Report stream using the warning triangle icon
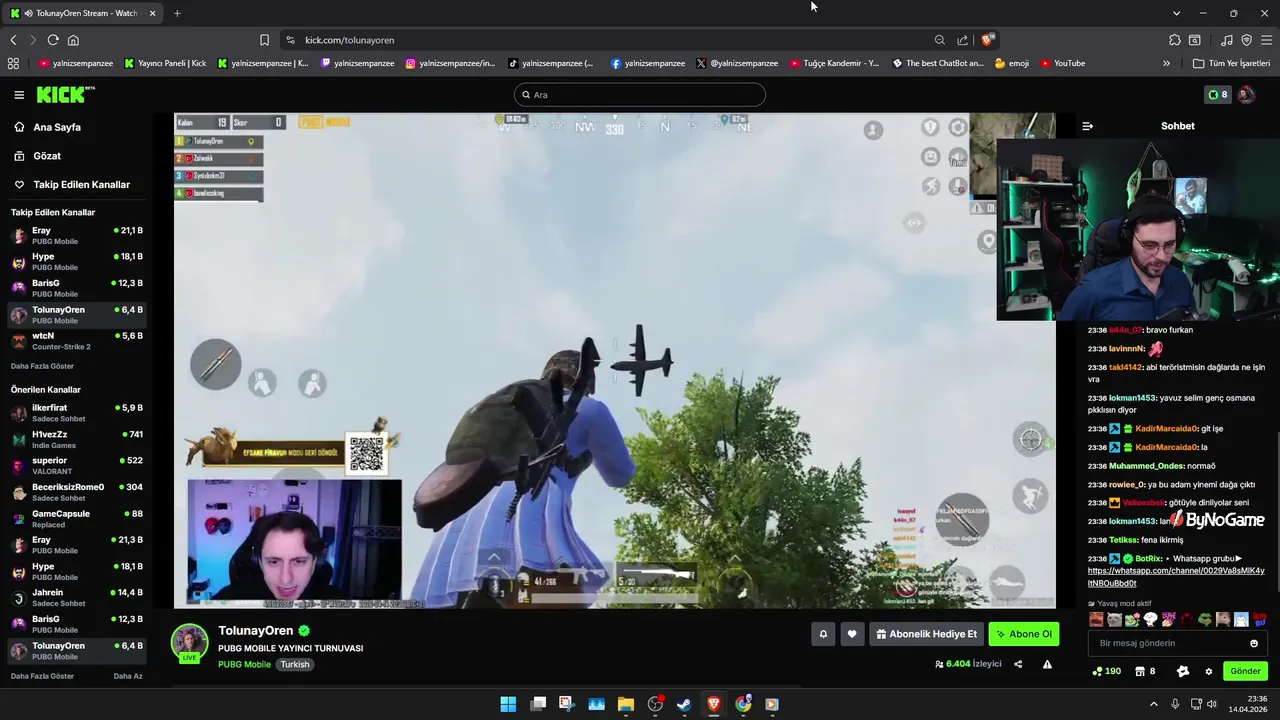 (1047, 664)
